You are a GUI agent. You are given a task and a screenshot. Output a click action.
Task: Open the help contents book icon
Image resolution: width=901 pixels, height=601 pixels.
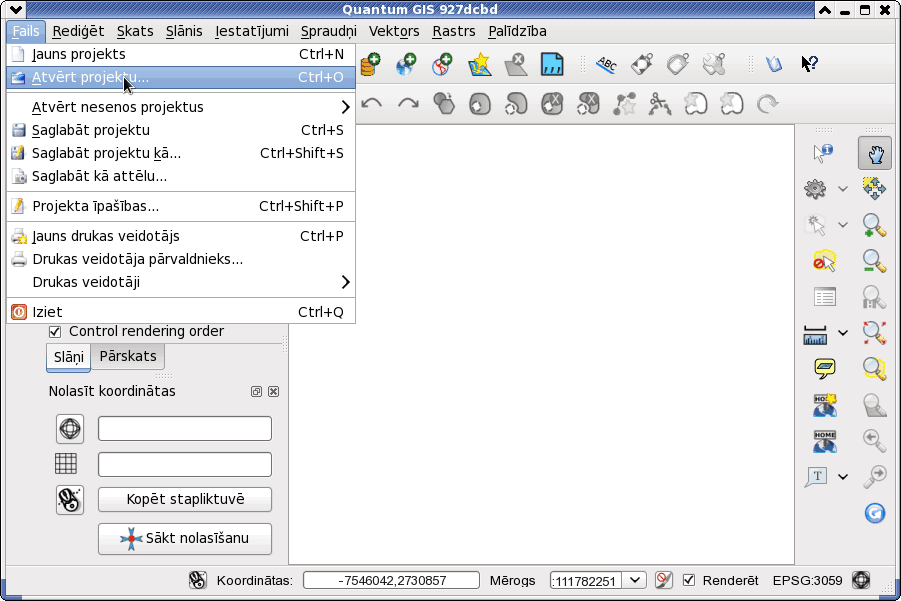tap(773, 64)
